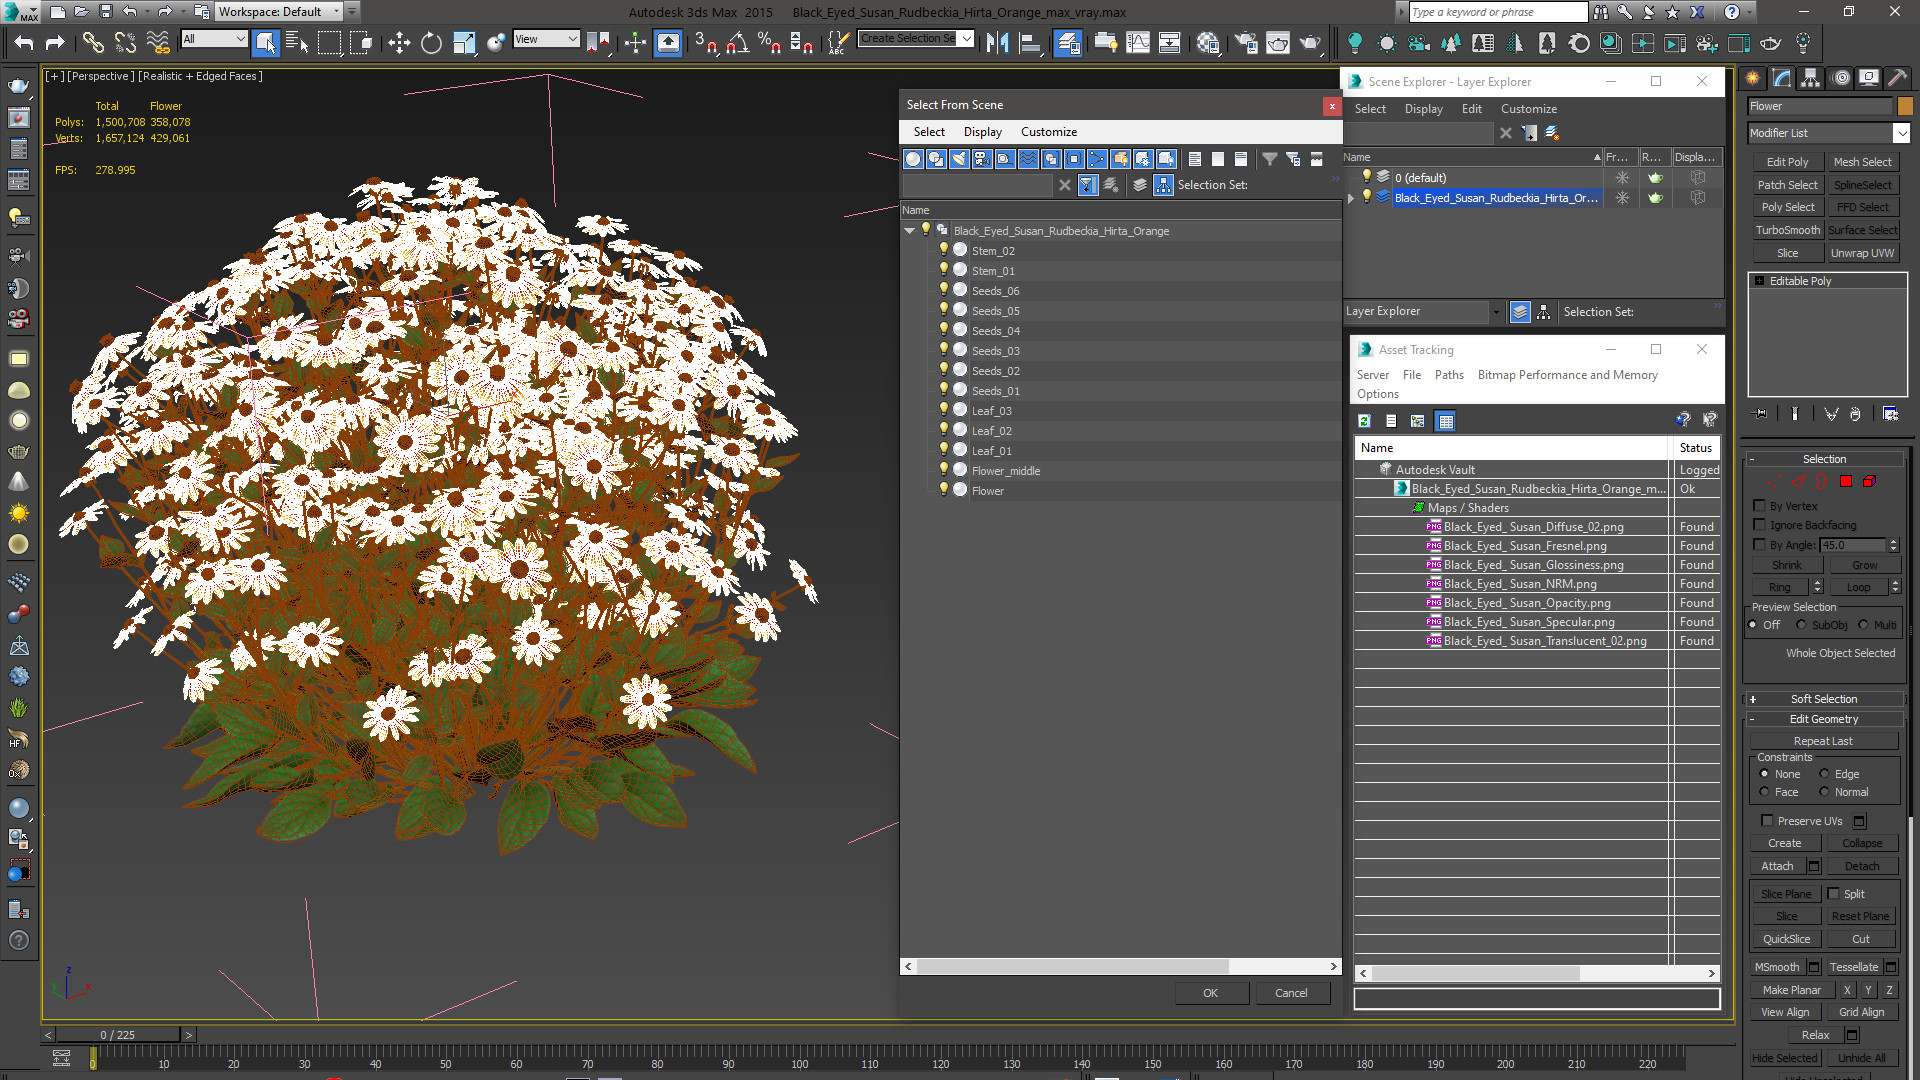
Task: Click the Mirror tool icon
Action: [x=997, y=42]
